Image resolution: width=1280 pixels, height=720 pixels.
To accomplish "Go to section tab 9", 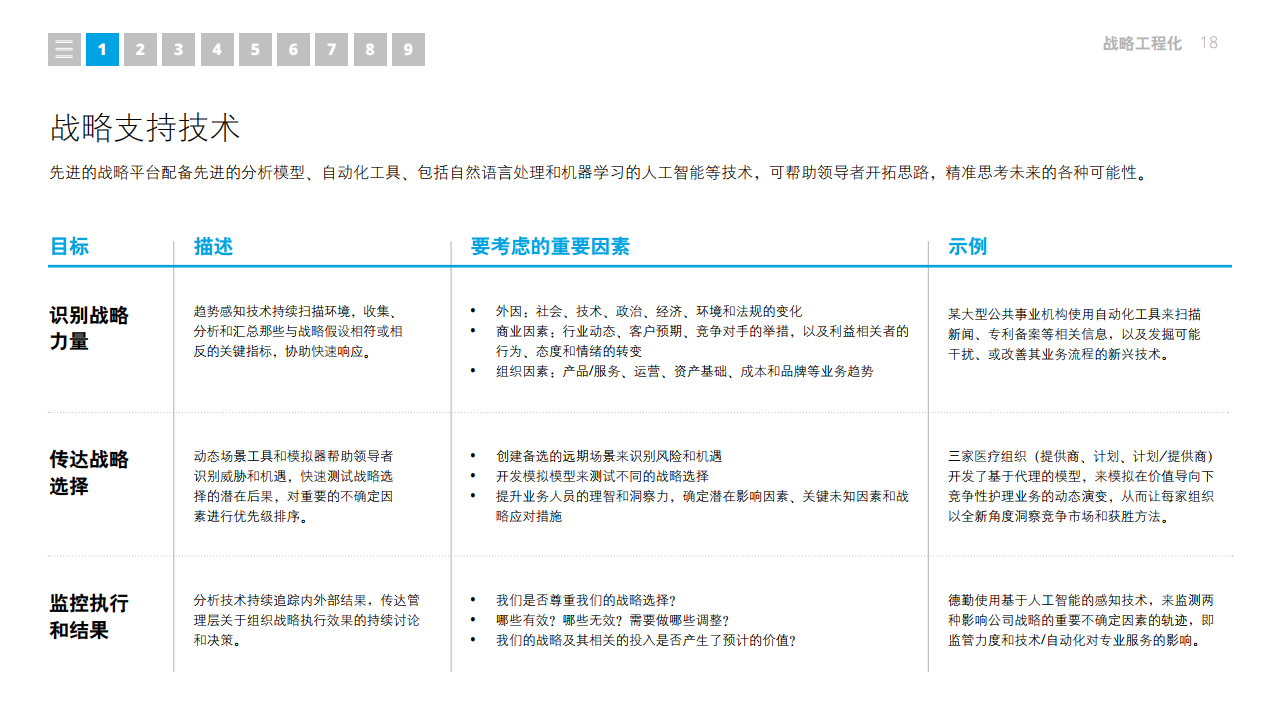I will click(x=408, y=49).
